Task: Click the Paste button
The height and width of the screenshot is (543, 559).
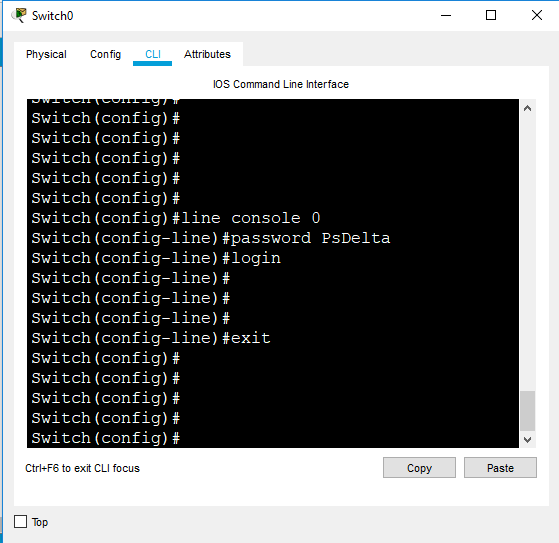Action: tap(500, 467)
